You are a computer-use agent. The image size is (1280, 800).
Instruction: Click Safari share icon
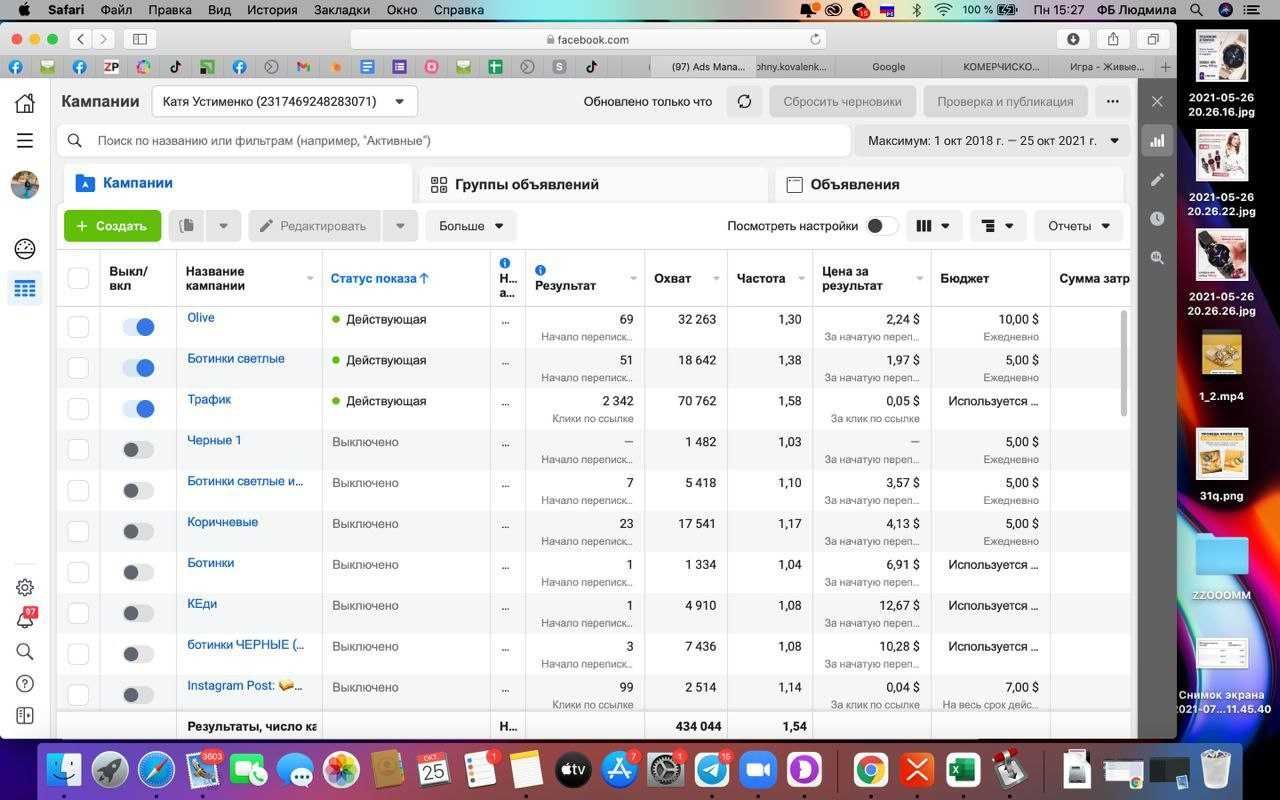click(x=1113, y=39)
